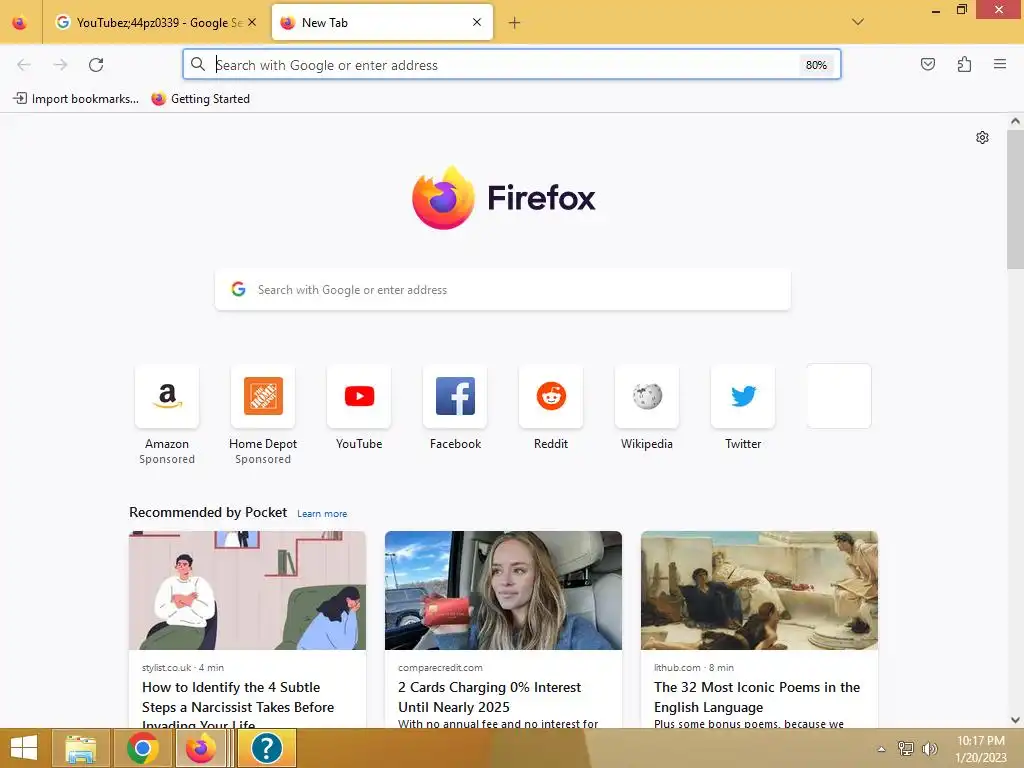The width and height of the screenshot is (1024, 768).
Task: Reload the current page
Action: [x=96, y=65]
